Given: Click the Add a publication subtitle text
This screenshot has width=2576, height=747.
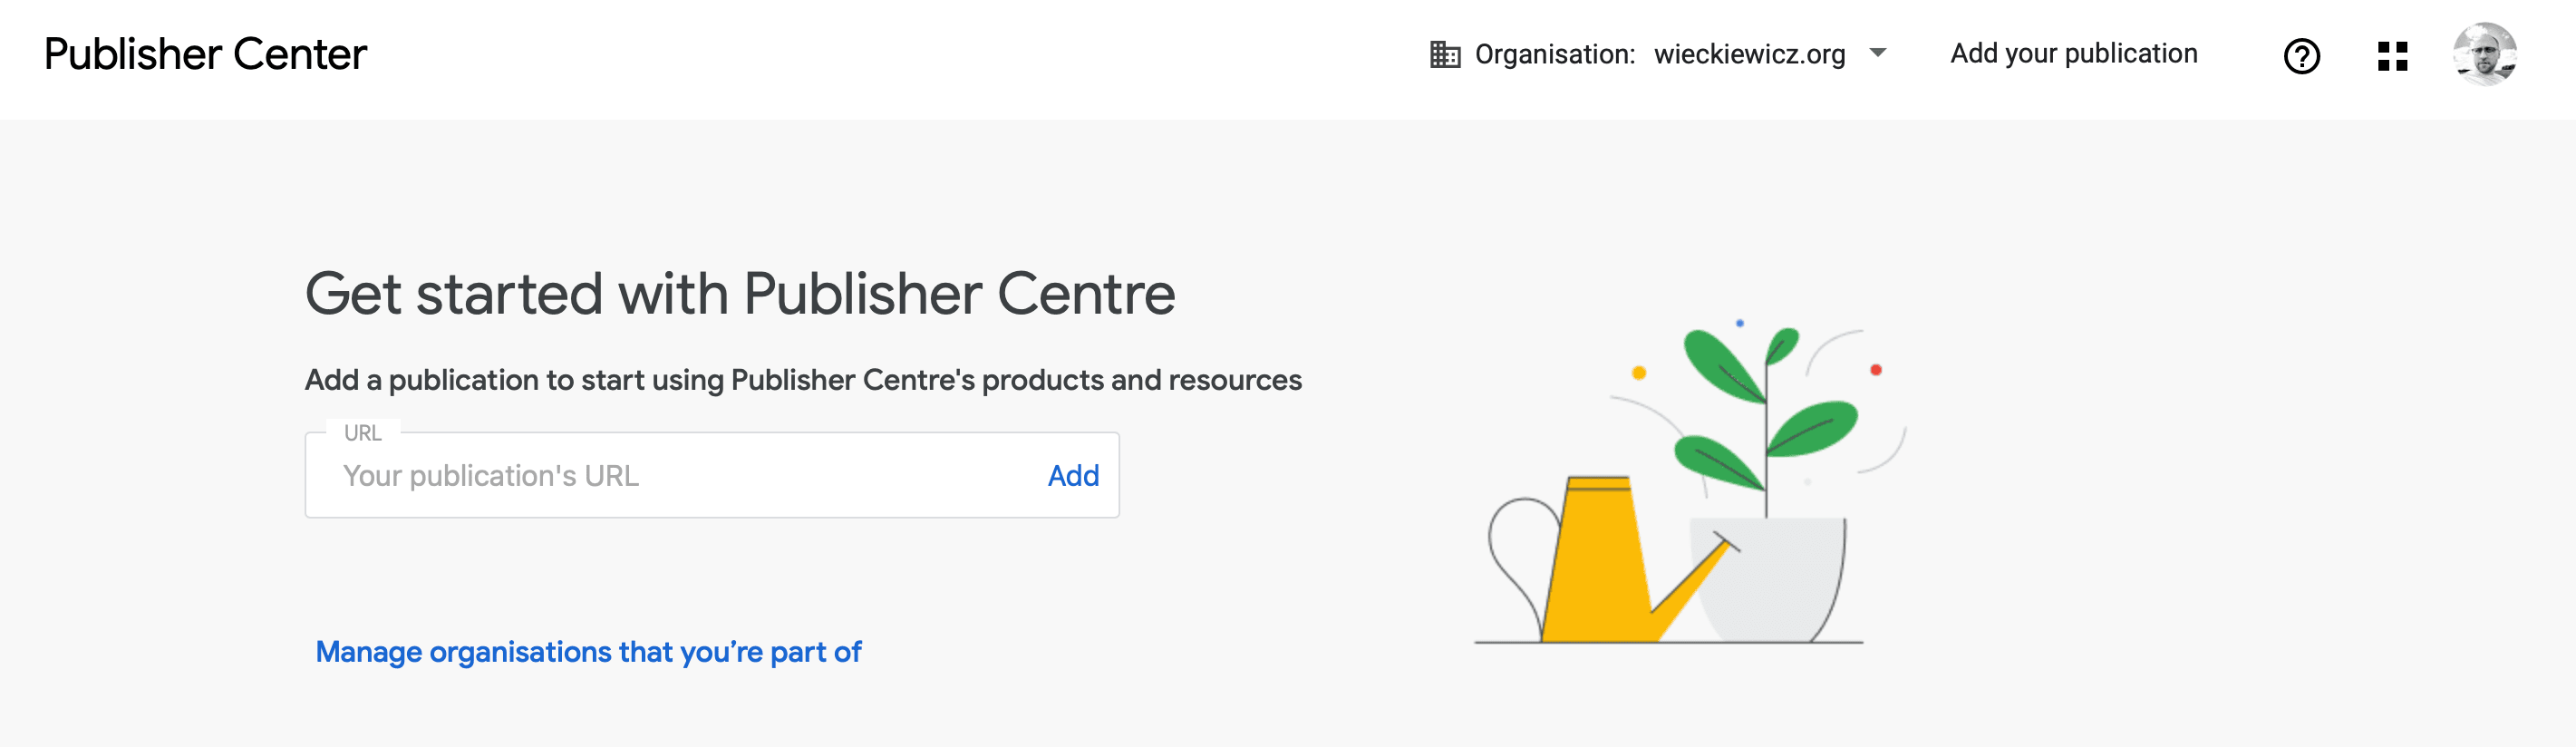Looking at the screenshot, I should (x=803, y=380).
